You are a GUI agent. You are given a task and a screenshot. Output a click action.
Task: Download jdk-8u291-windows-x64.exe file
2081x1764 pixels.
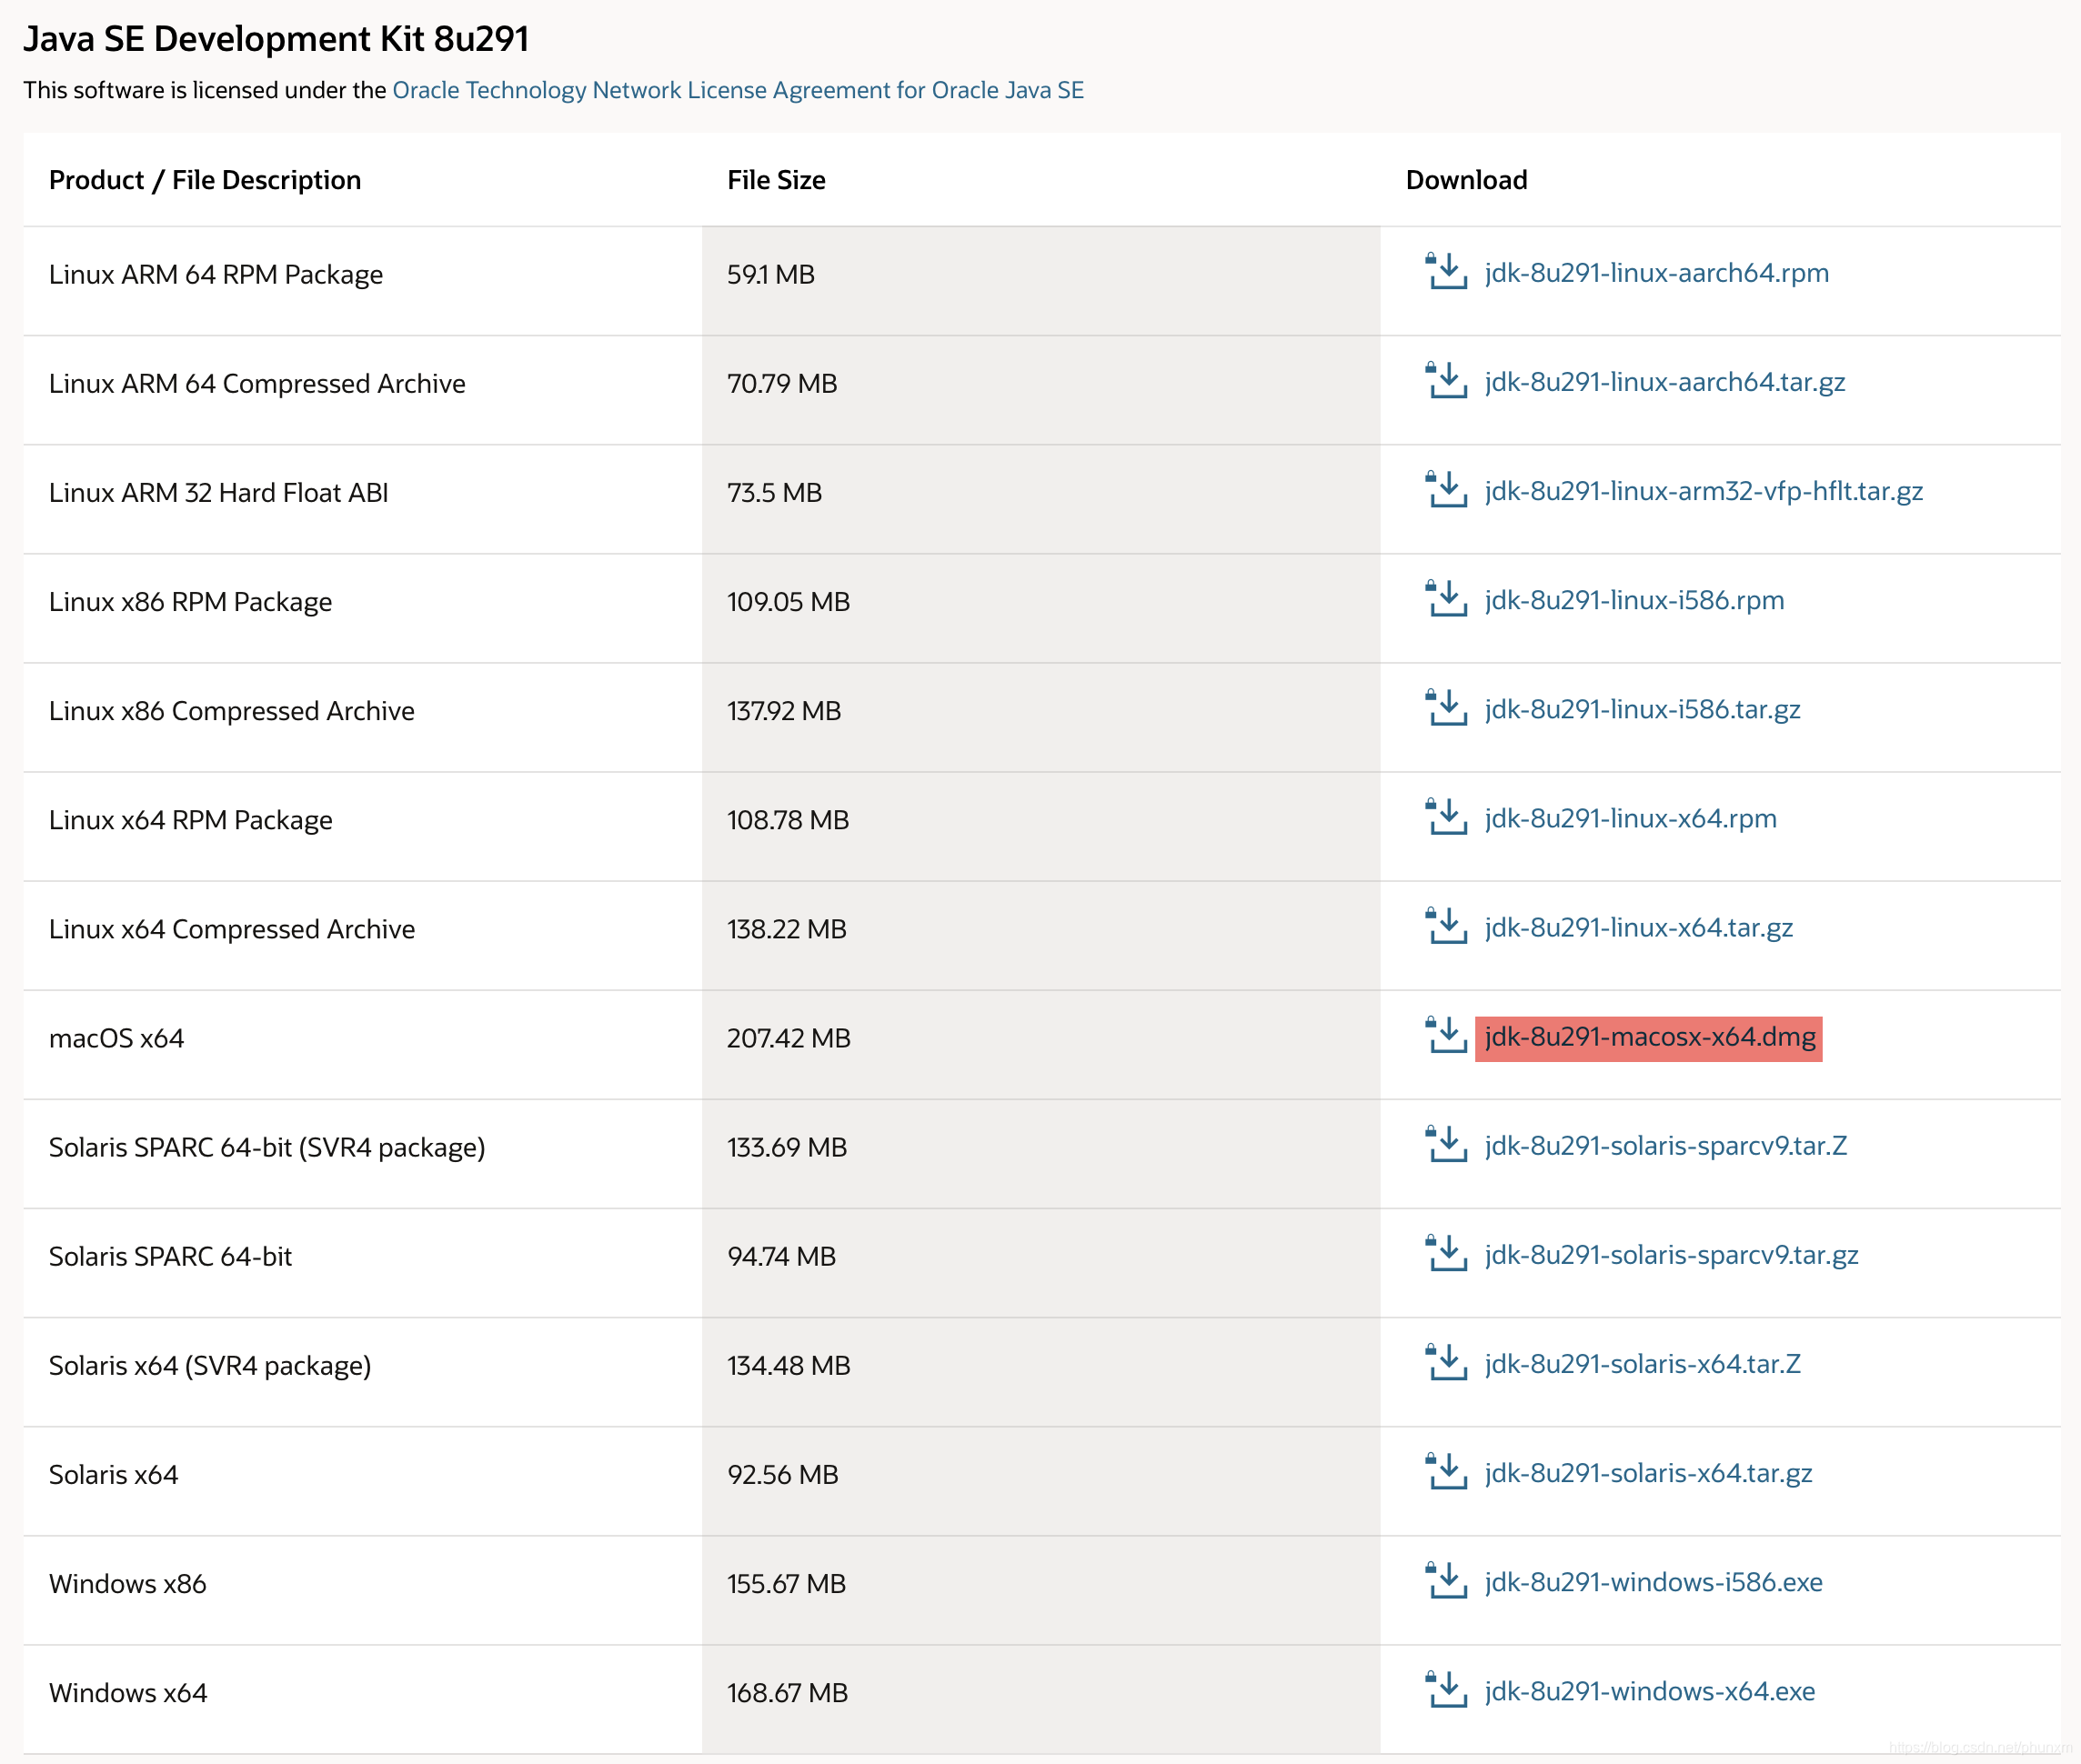point(1649,1691)
